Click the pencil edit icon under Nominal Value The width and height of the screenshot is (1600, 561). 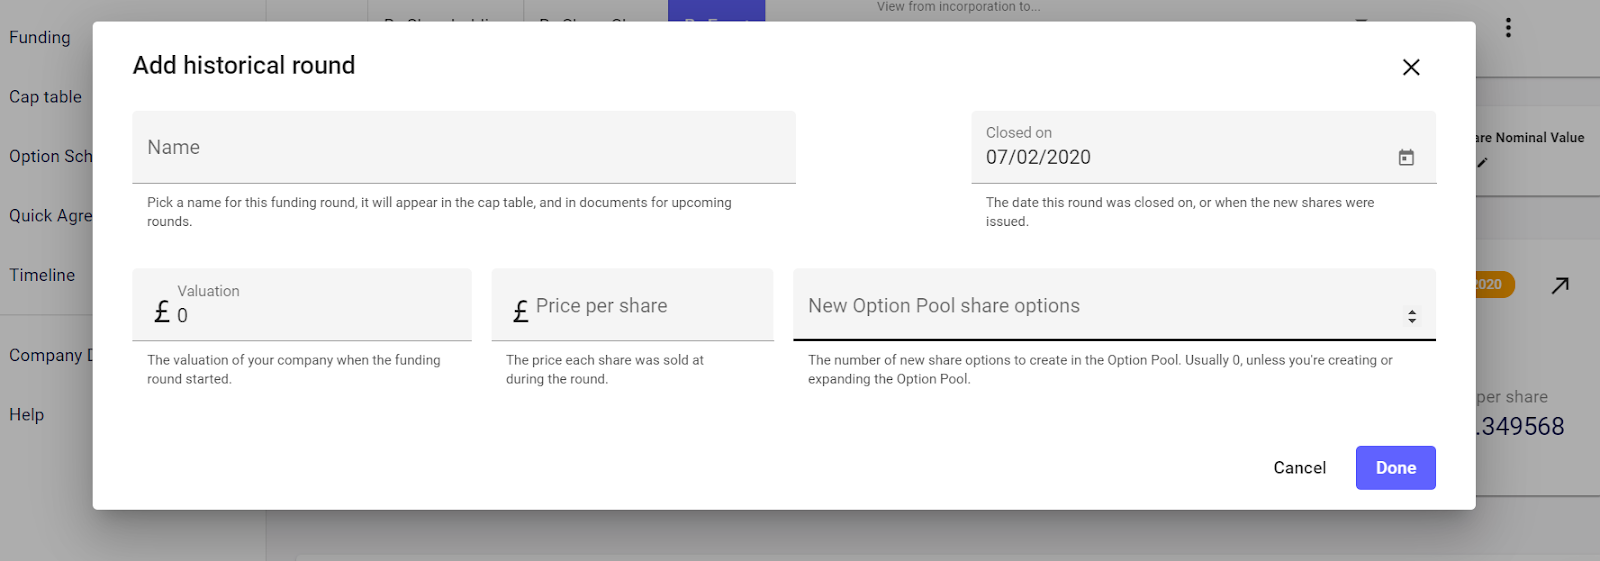(1482, 162)
